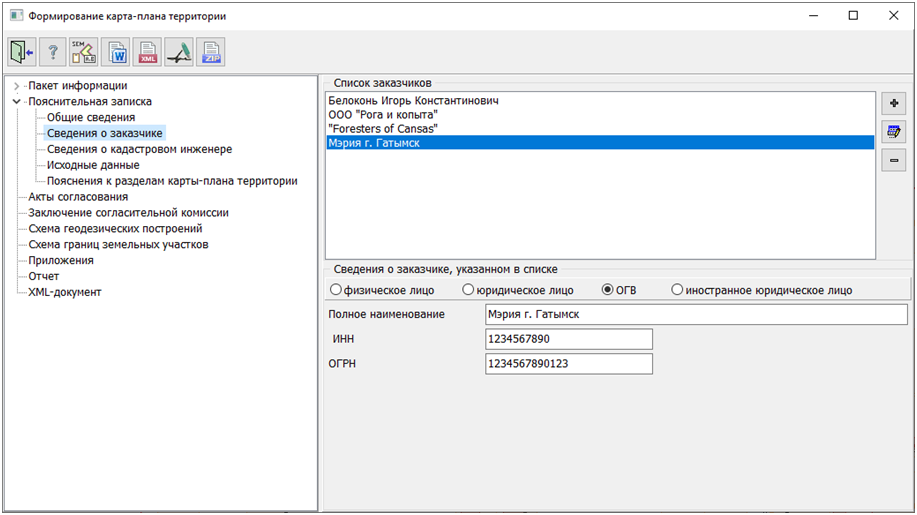Select the 'физическое лицо' radio button
Viewport: 917px width, 515px height.
pos(336,290)
